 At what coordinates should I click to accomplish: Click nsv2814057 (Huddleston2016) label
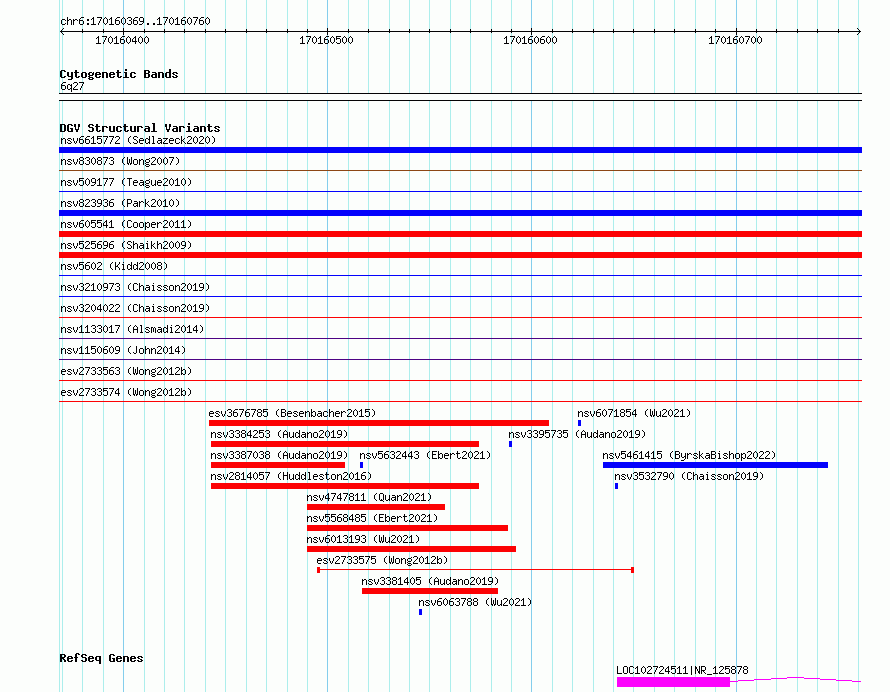pos(291,476)
